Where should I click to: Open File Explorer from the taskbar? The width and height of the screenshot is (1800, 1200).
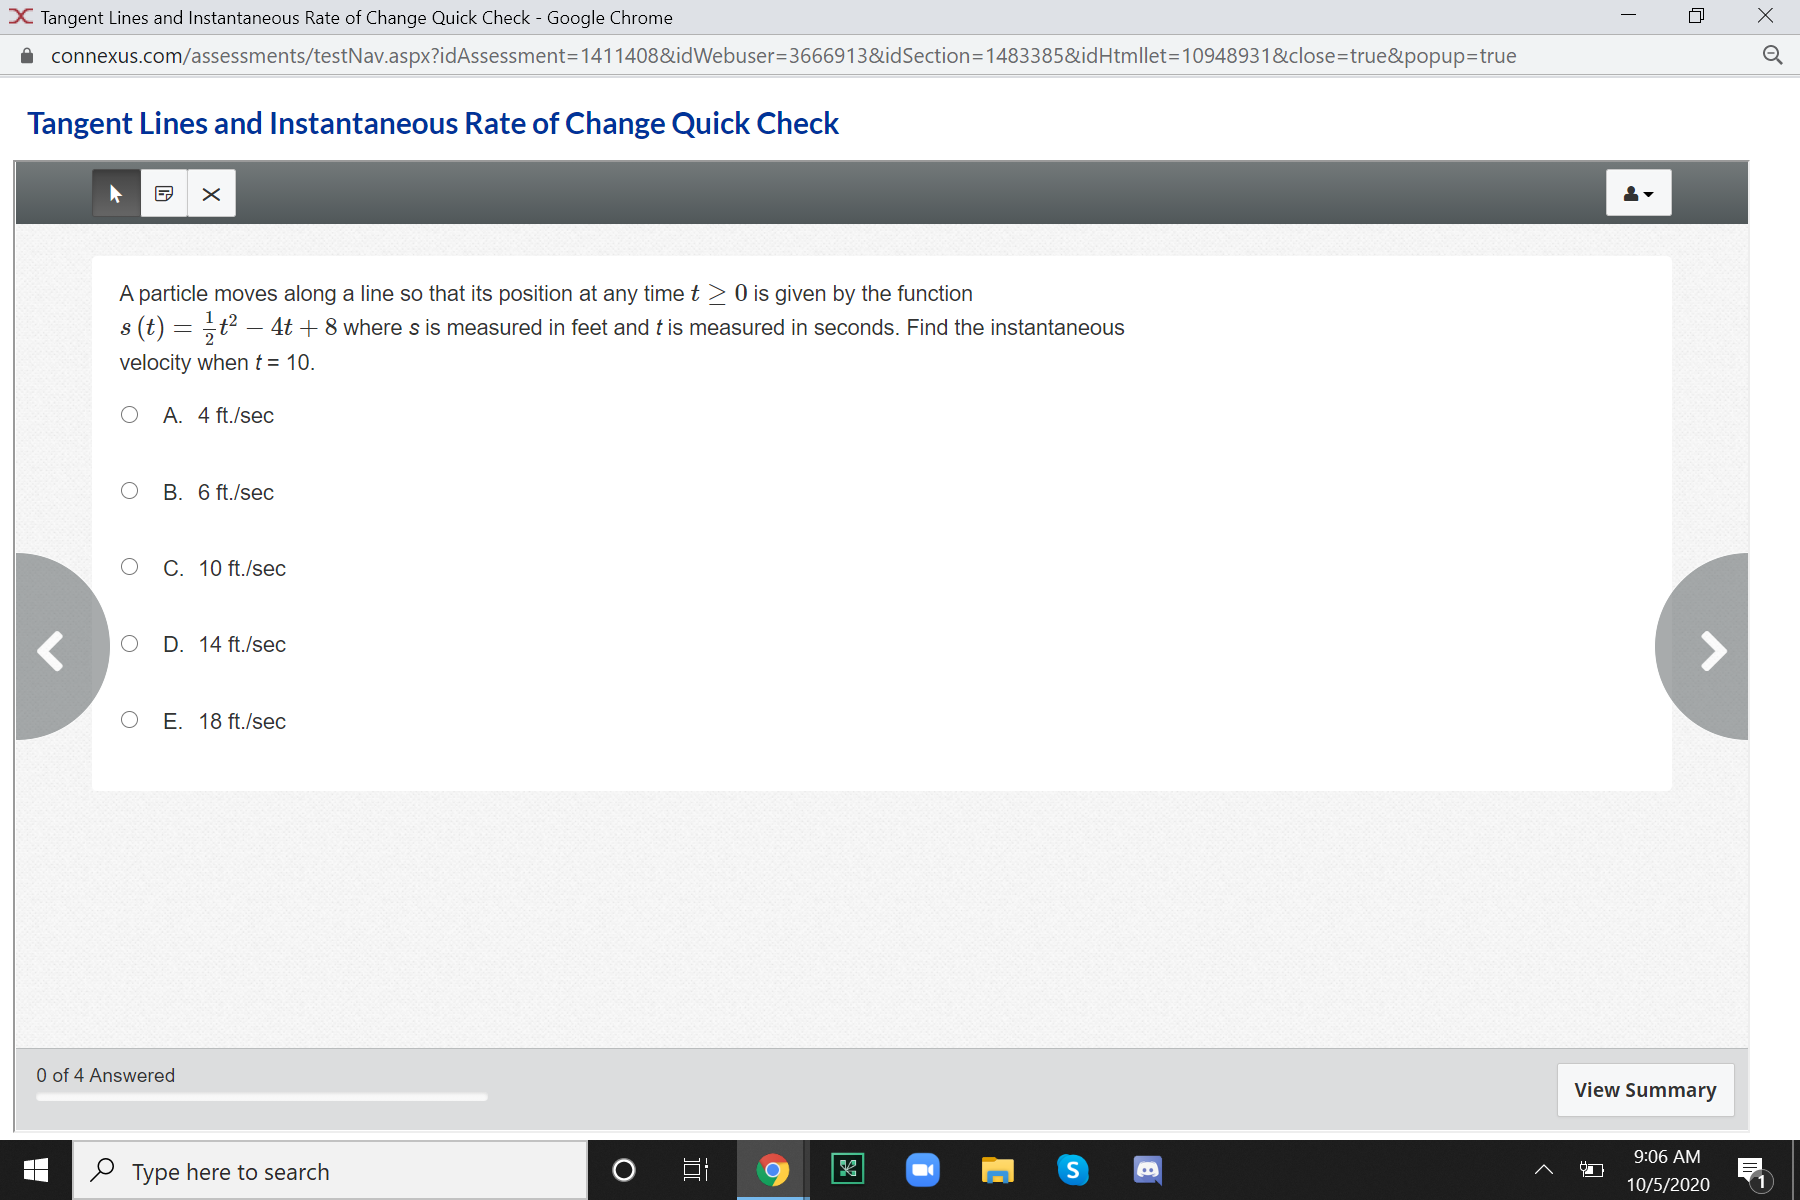(997, 1169)
